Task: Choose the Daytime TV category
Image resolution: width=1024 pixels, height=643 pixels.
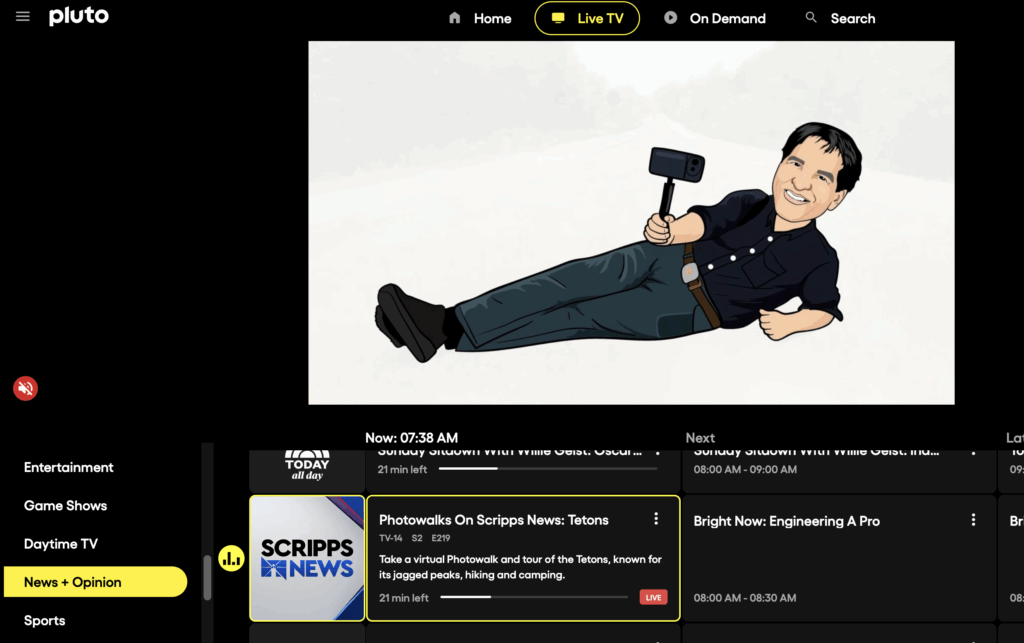Action: (x=61, y=544)
